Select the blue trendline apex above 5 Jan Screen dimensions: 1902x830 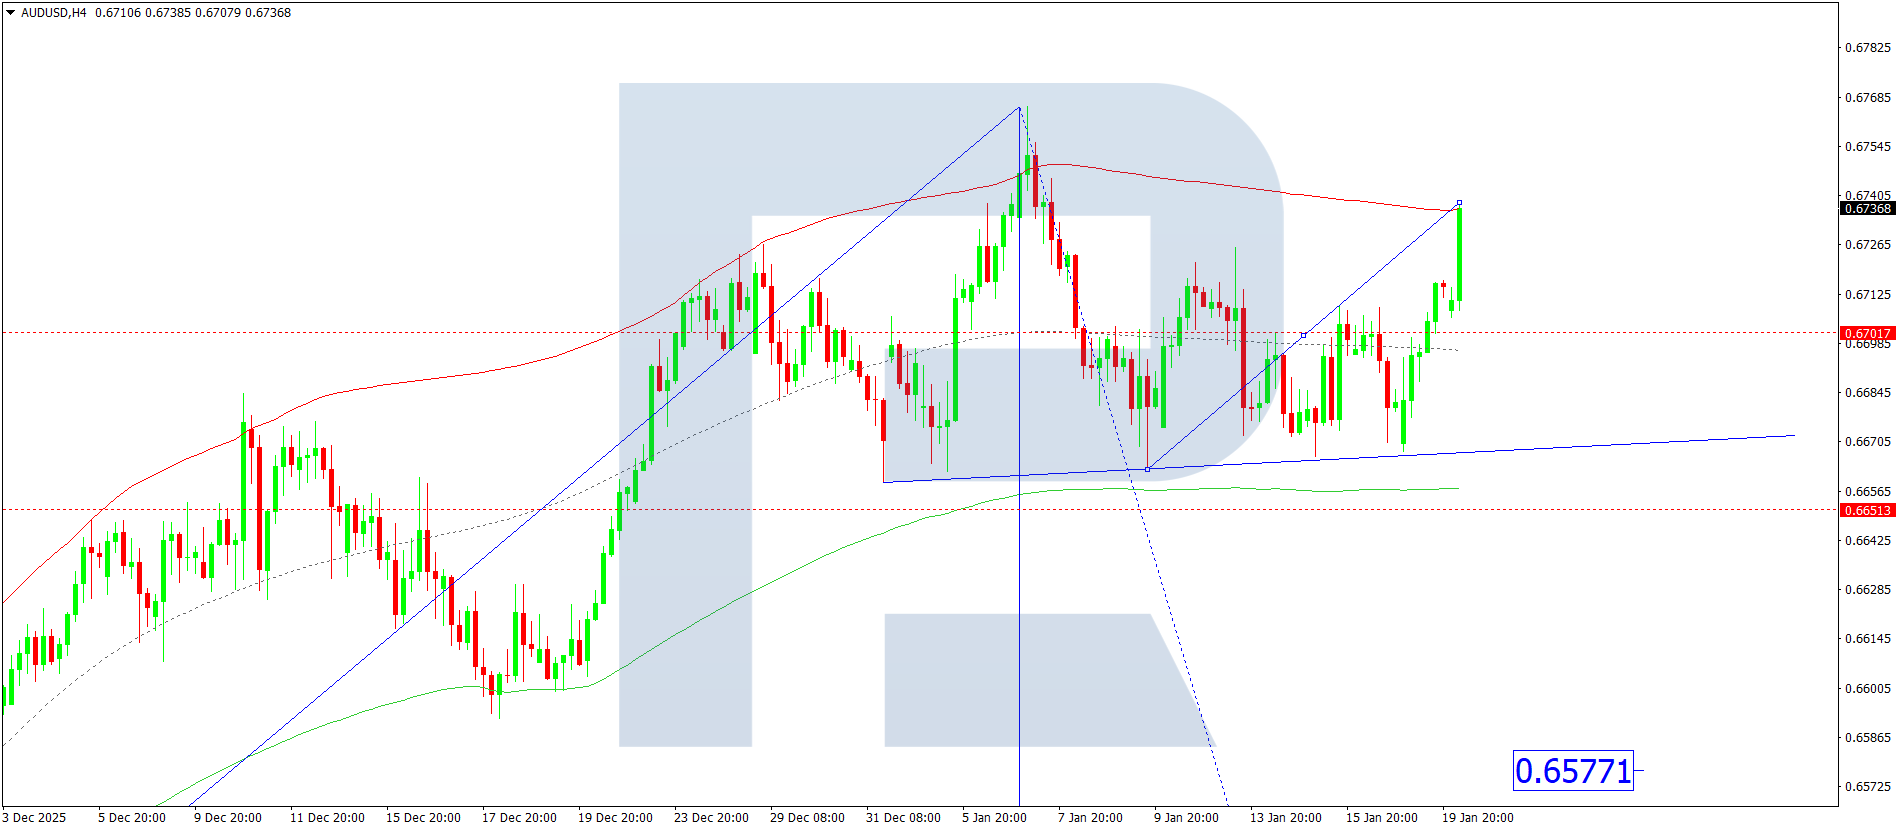click(1019, 107)
